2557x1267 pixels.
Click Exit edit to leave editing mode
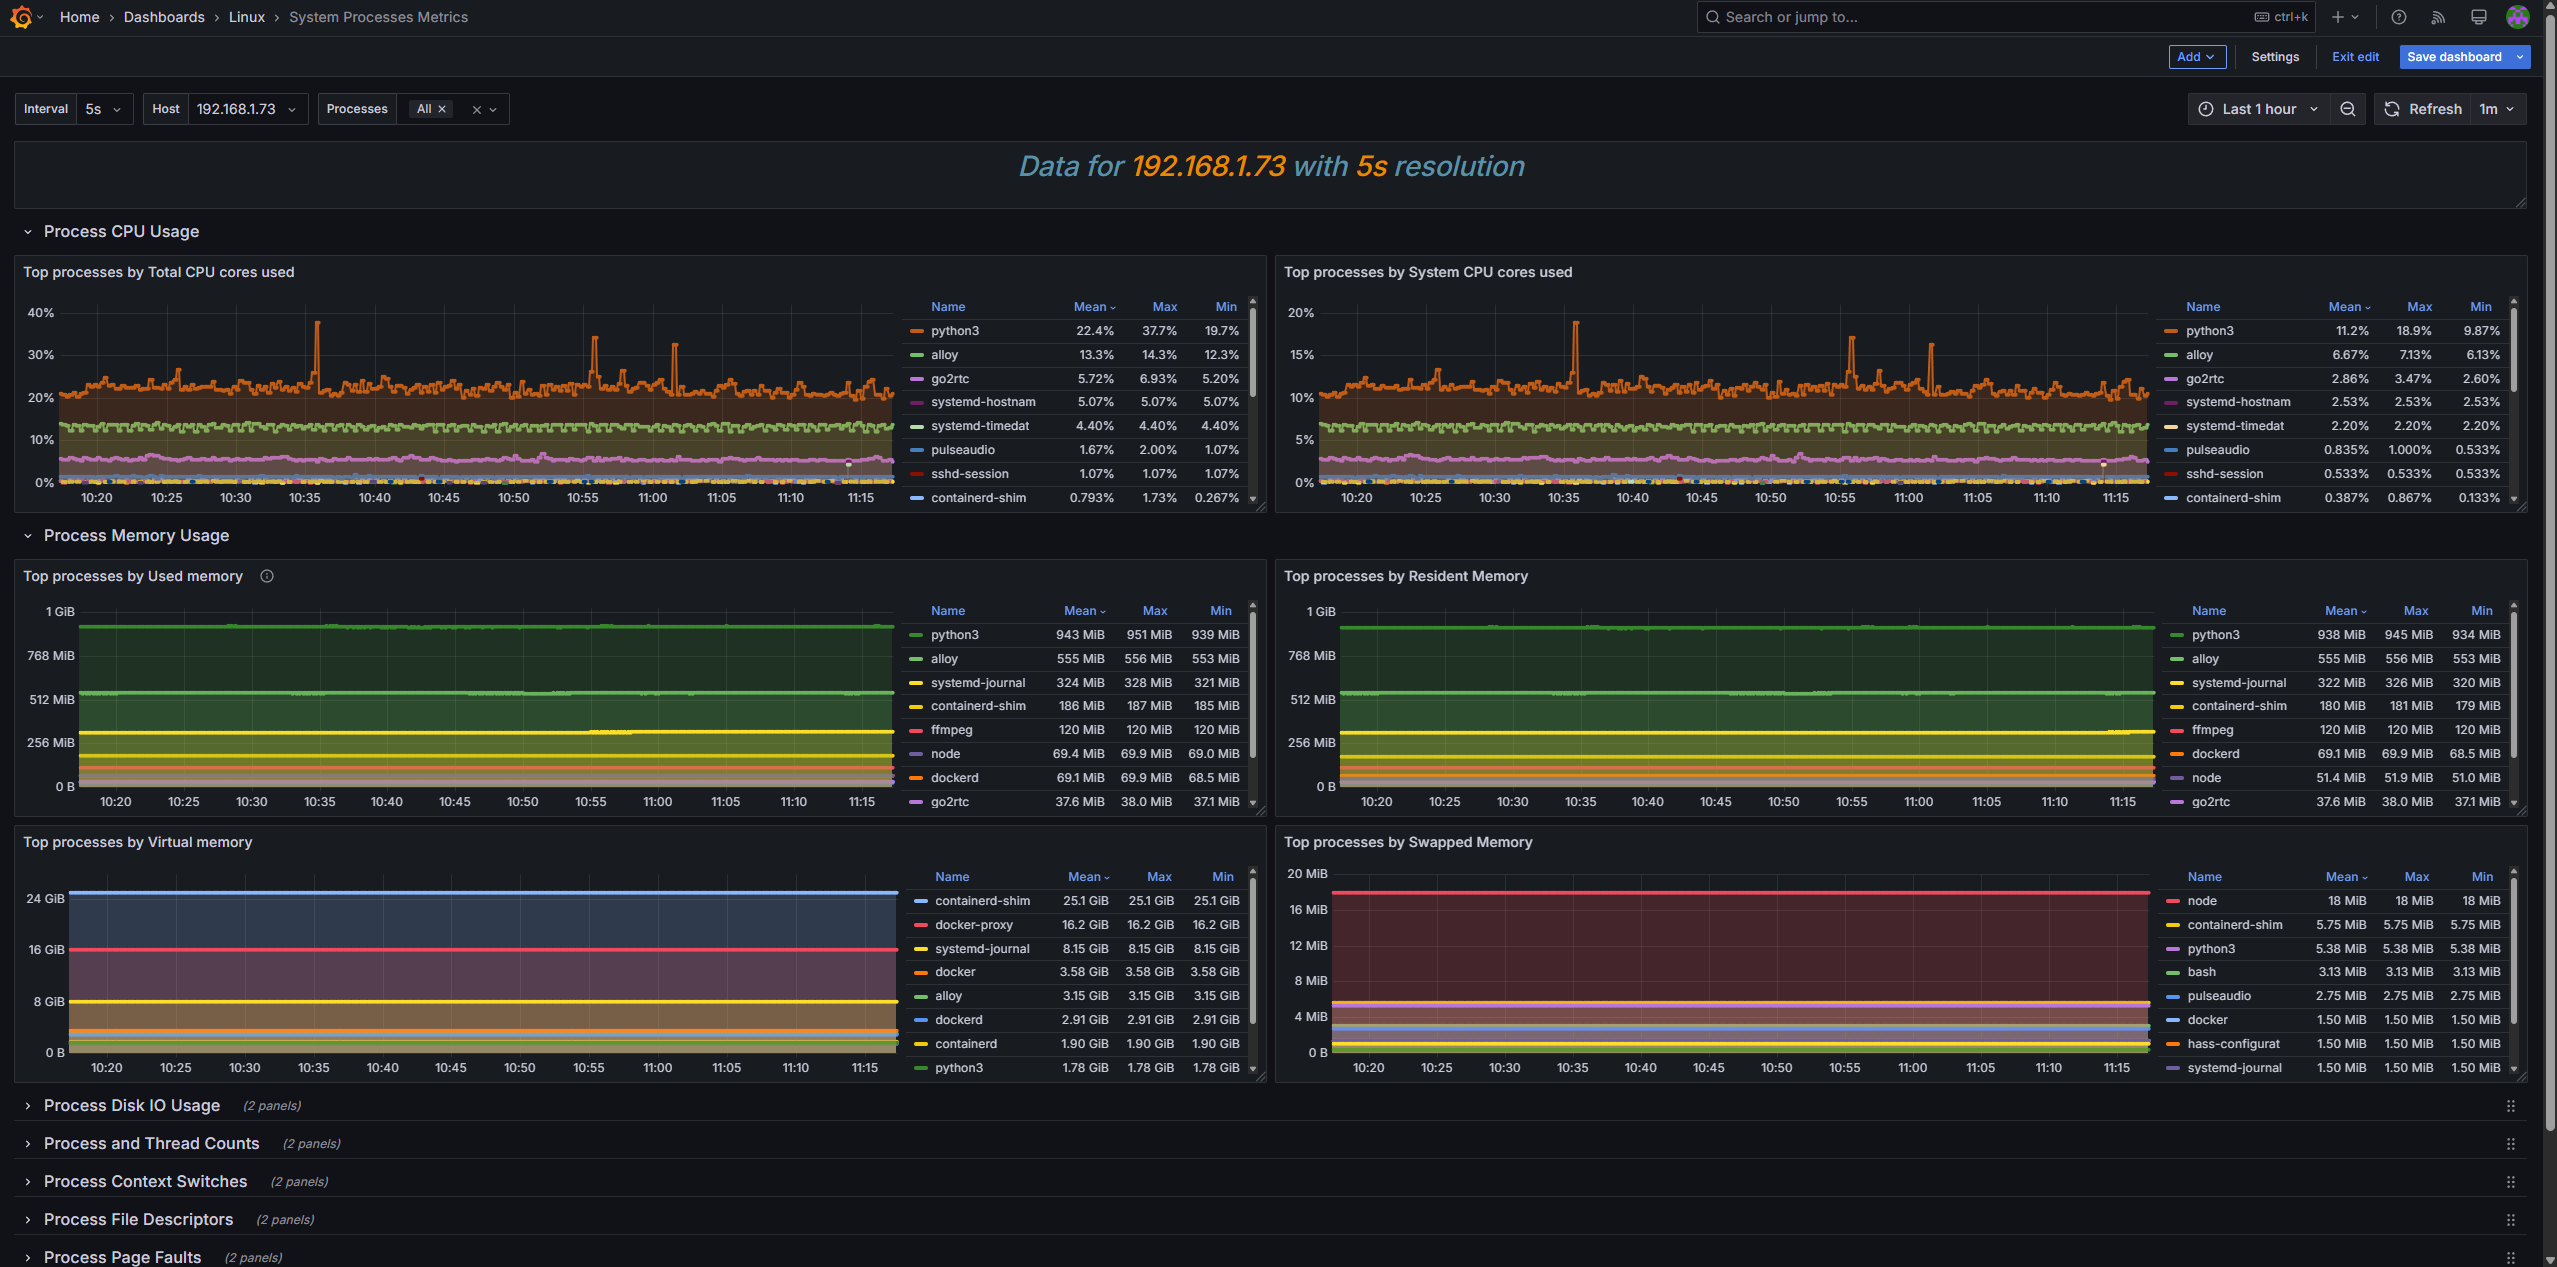(2355, 57)
